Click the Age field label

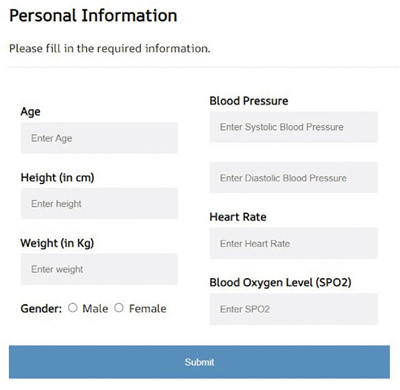pos(30,112)
